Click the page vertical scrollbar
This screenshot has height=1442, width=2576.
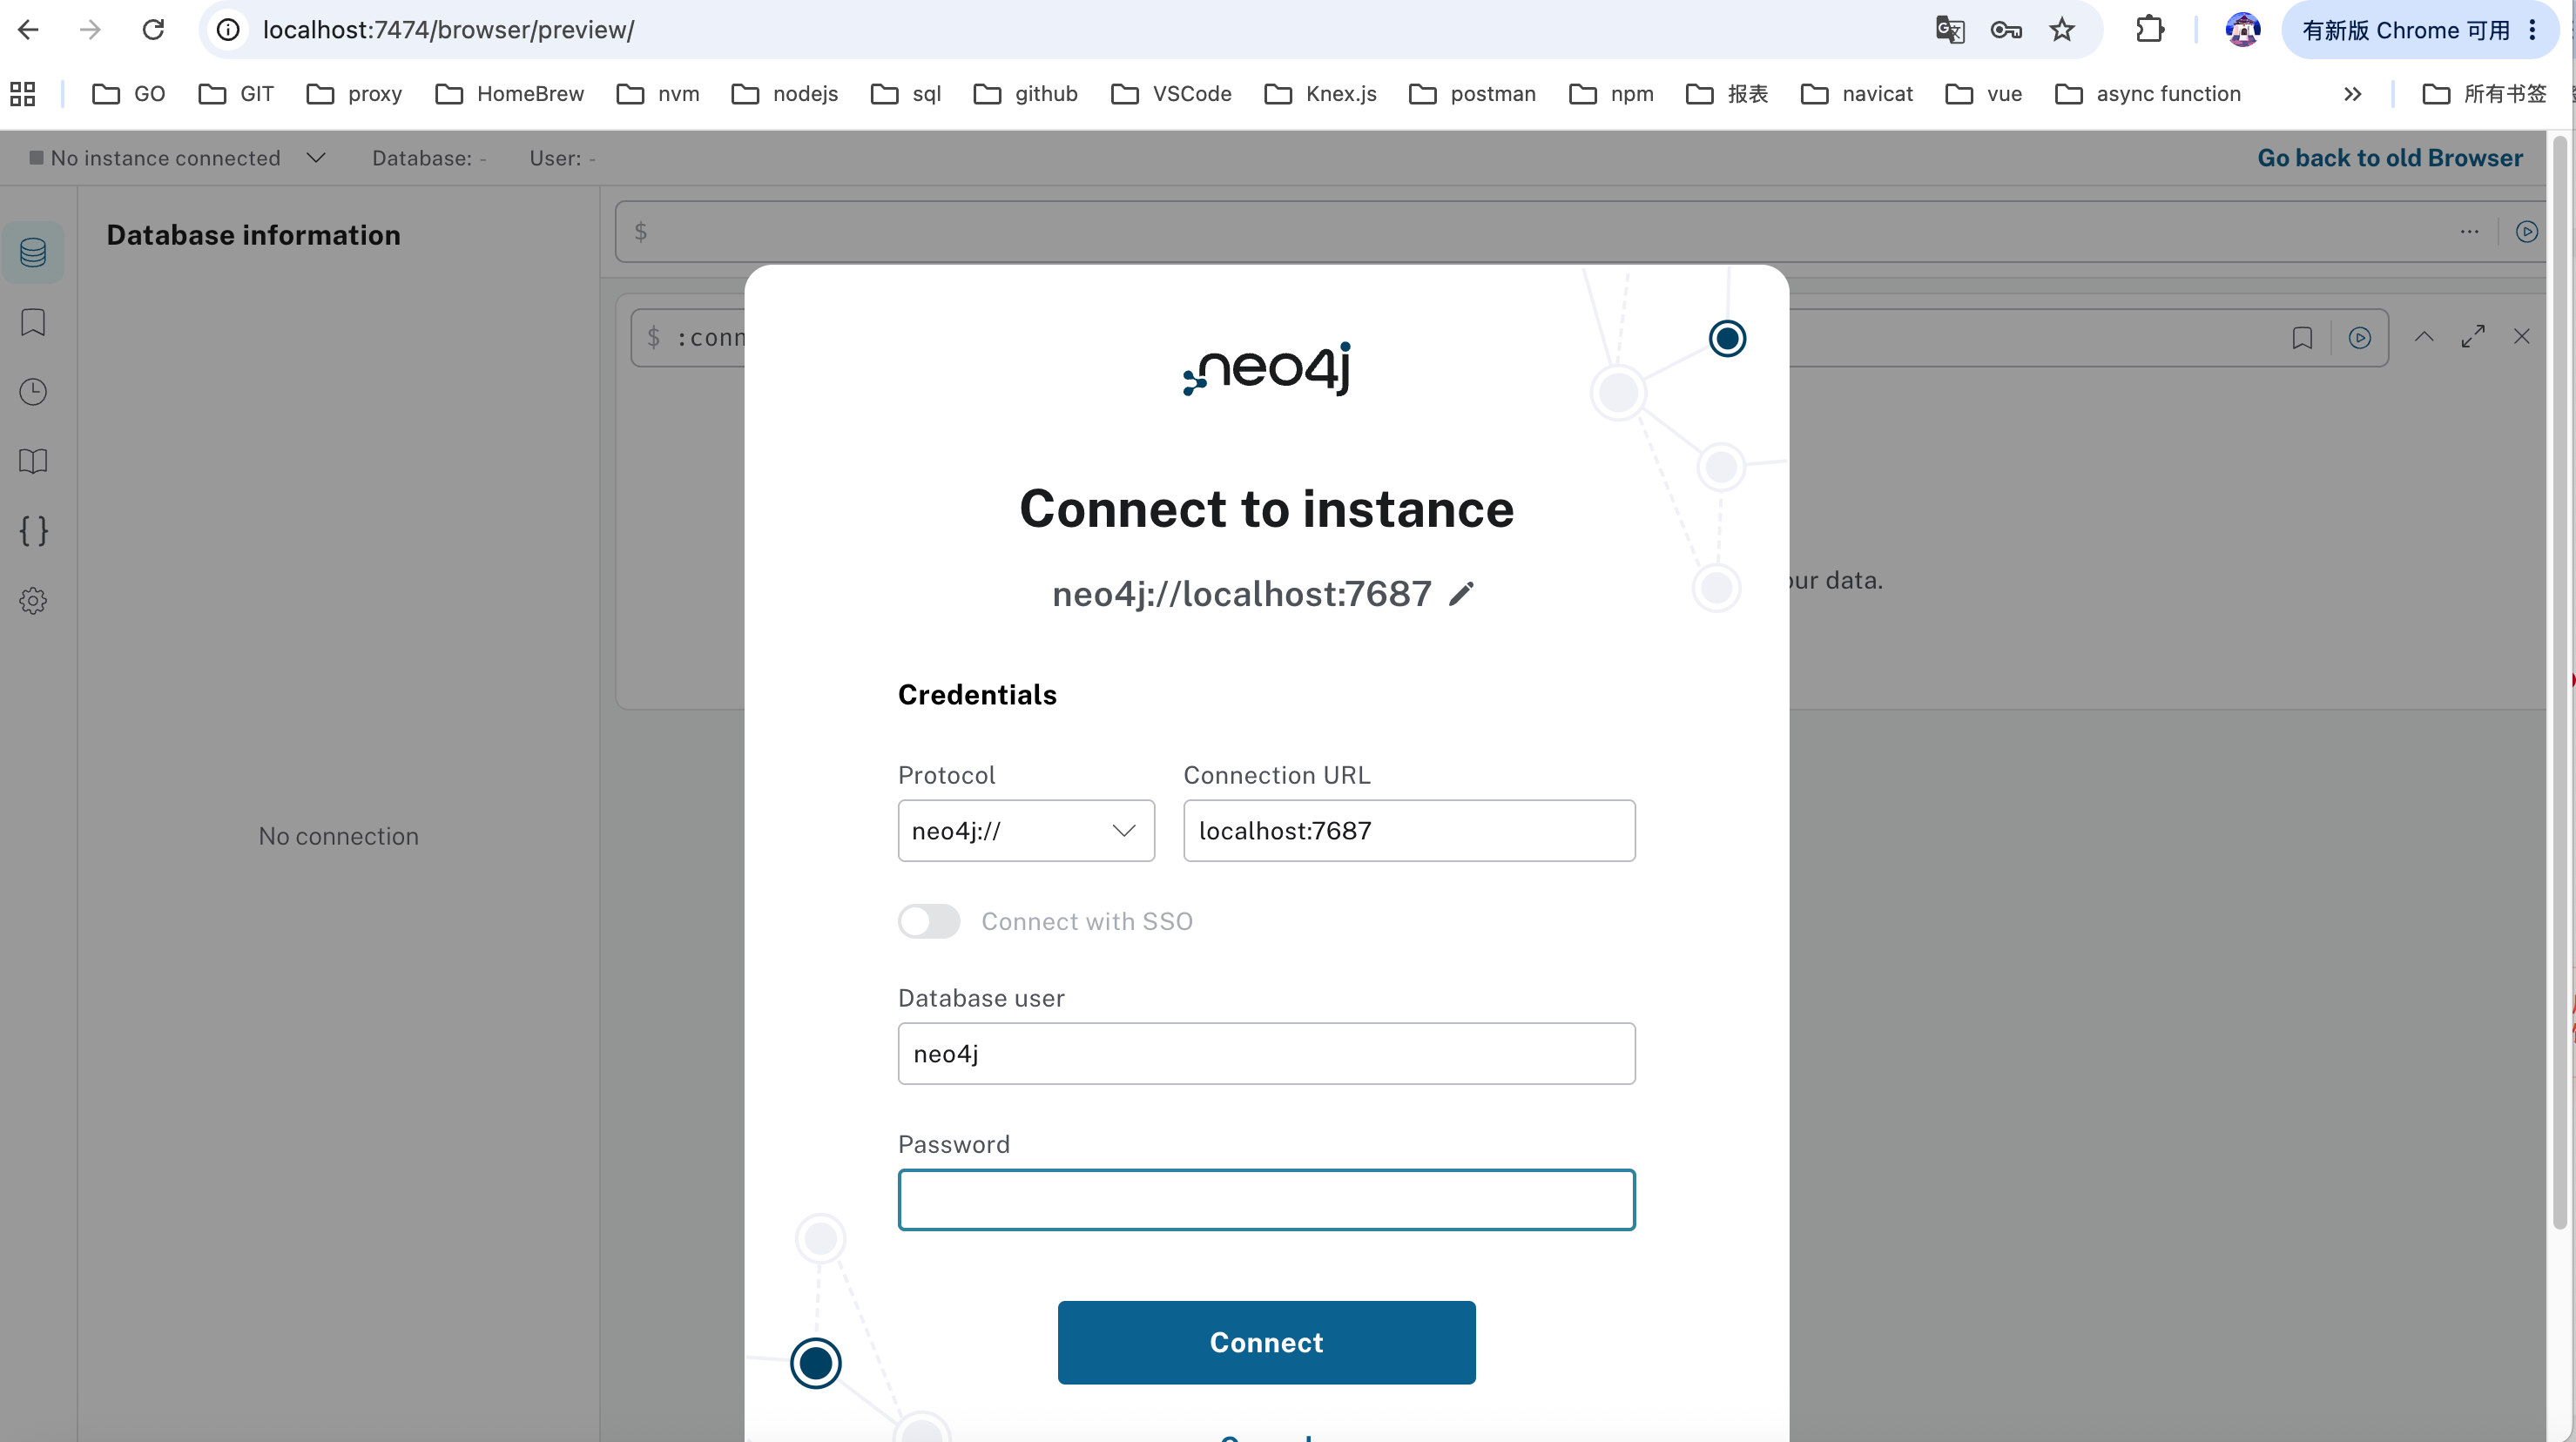point(2560,680)
